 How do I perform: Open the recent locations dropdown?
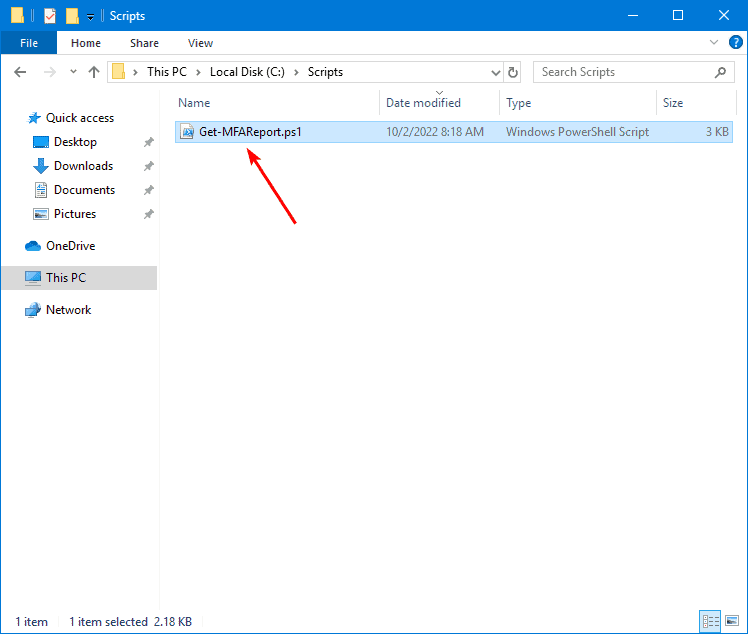(73, 72)
